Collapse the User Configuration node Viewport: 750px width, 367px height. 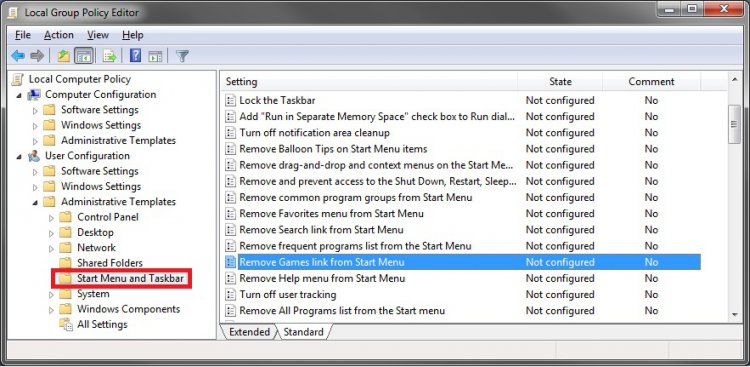pyautogui.click(x=19, y=156)
